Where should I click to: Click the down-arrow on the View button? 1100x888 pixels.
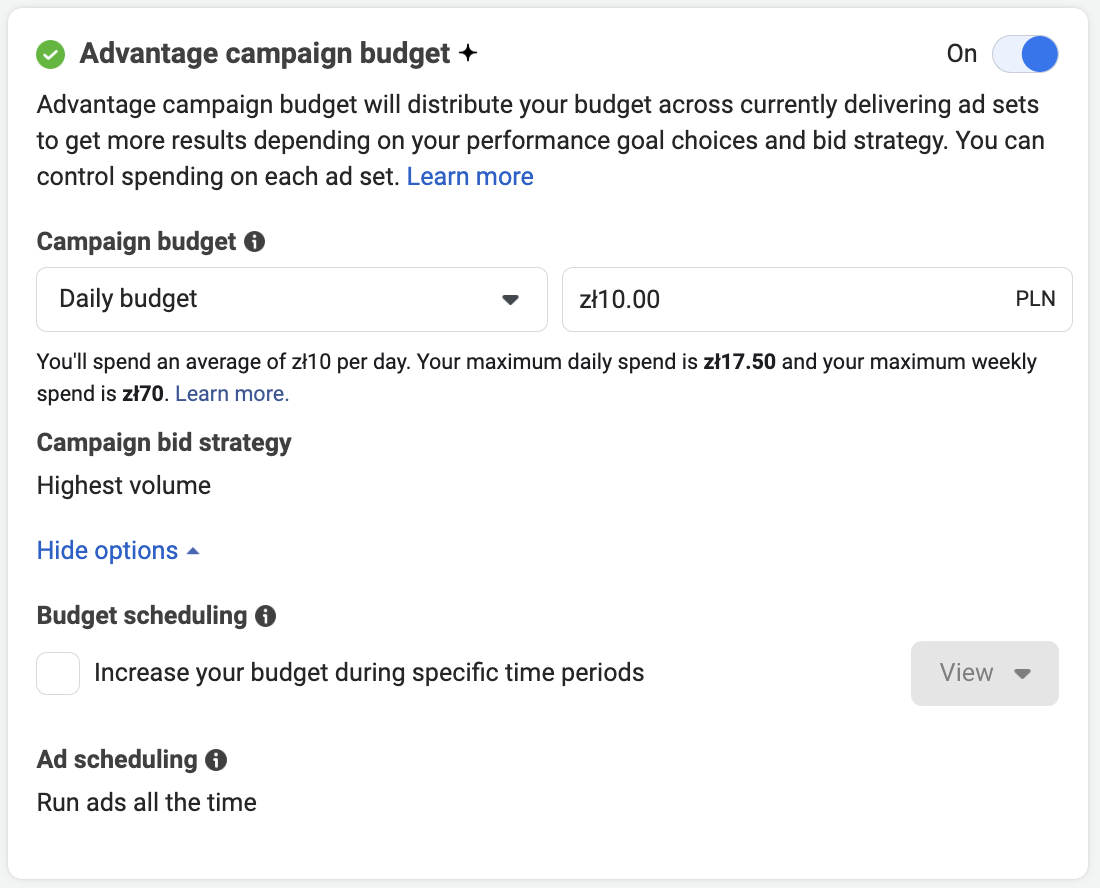click(x=1022, y=674)
